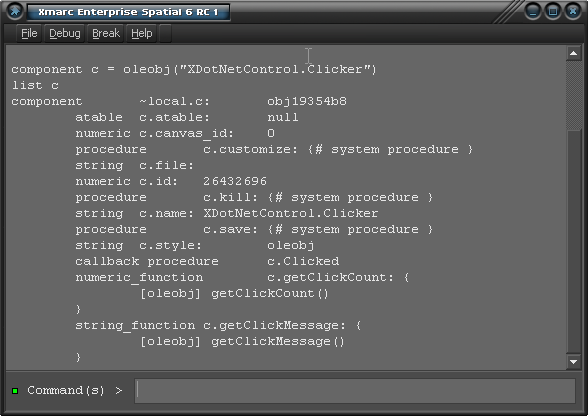Image resolution: width=588 pixels, height=416 pixels.
Task: Click the green status indicator beside Command(s)
Action: click(15, 391)
